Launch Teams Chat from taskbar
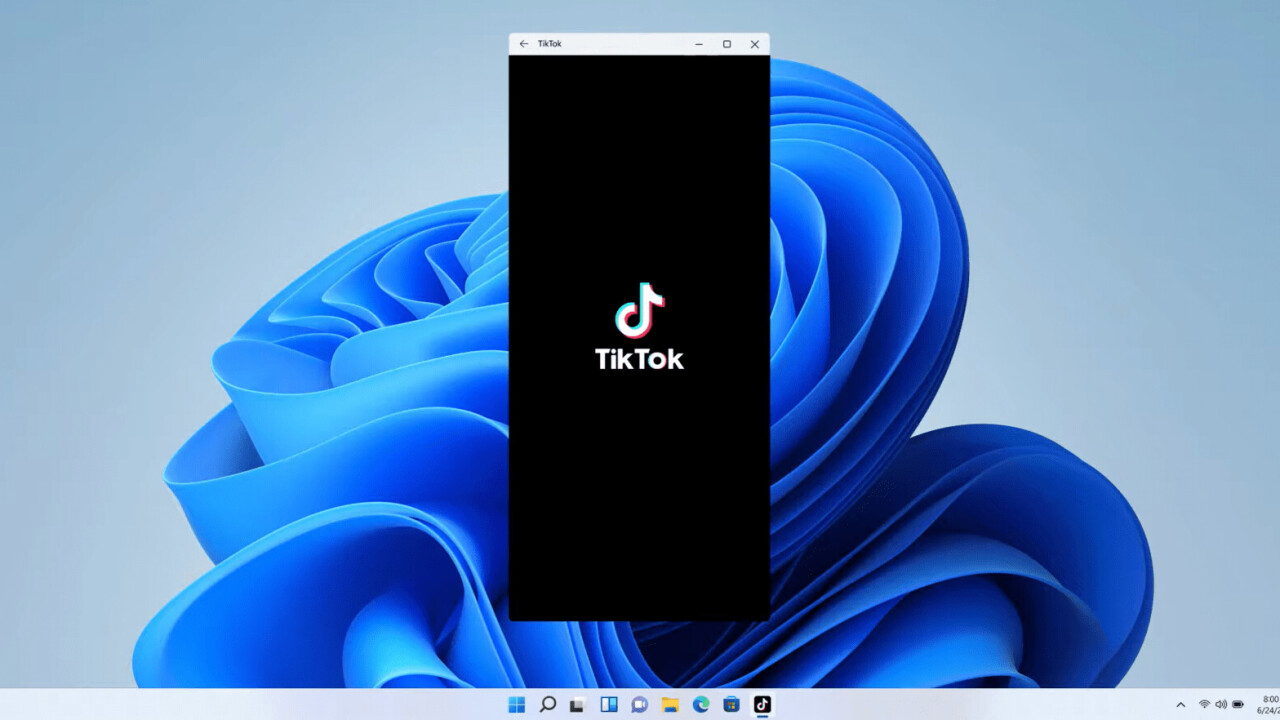 (639, 705)
